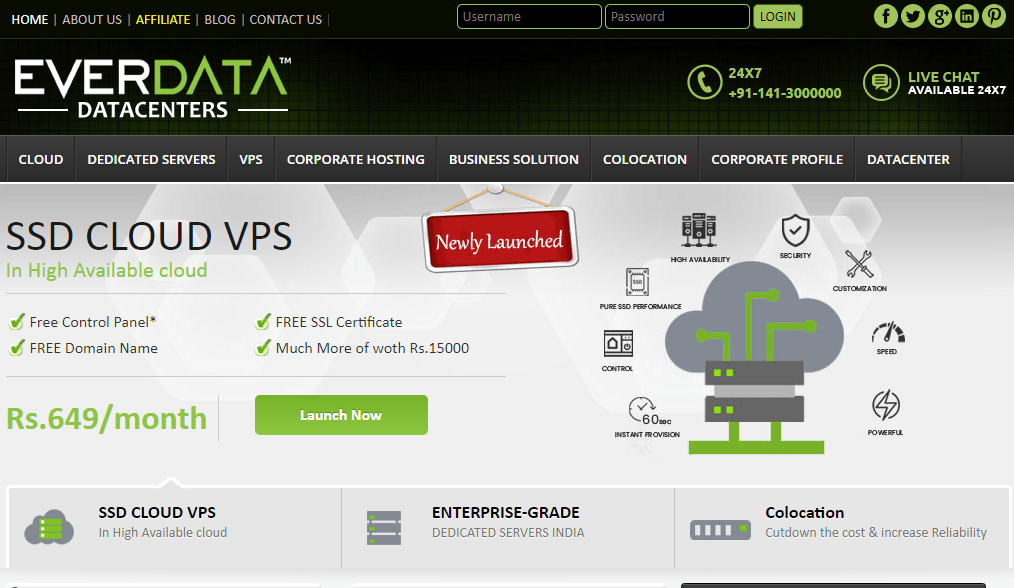Visit the BLOG link
Screen dimensions: 1014x588
(220, 19)
